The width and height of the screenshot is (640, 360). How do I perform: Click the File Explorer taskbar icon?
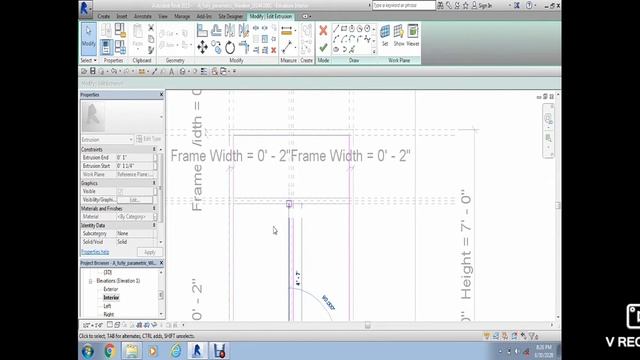click(131, 351)
